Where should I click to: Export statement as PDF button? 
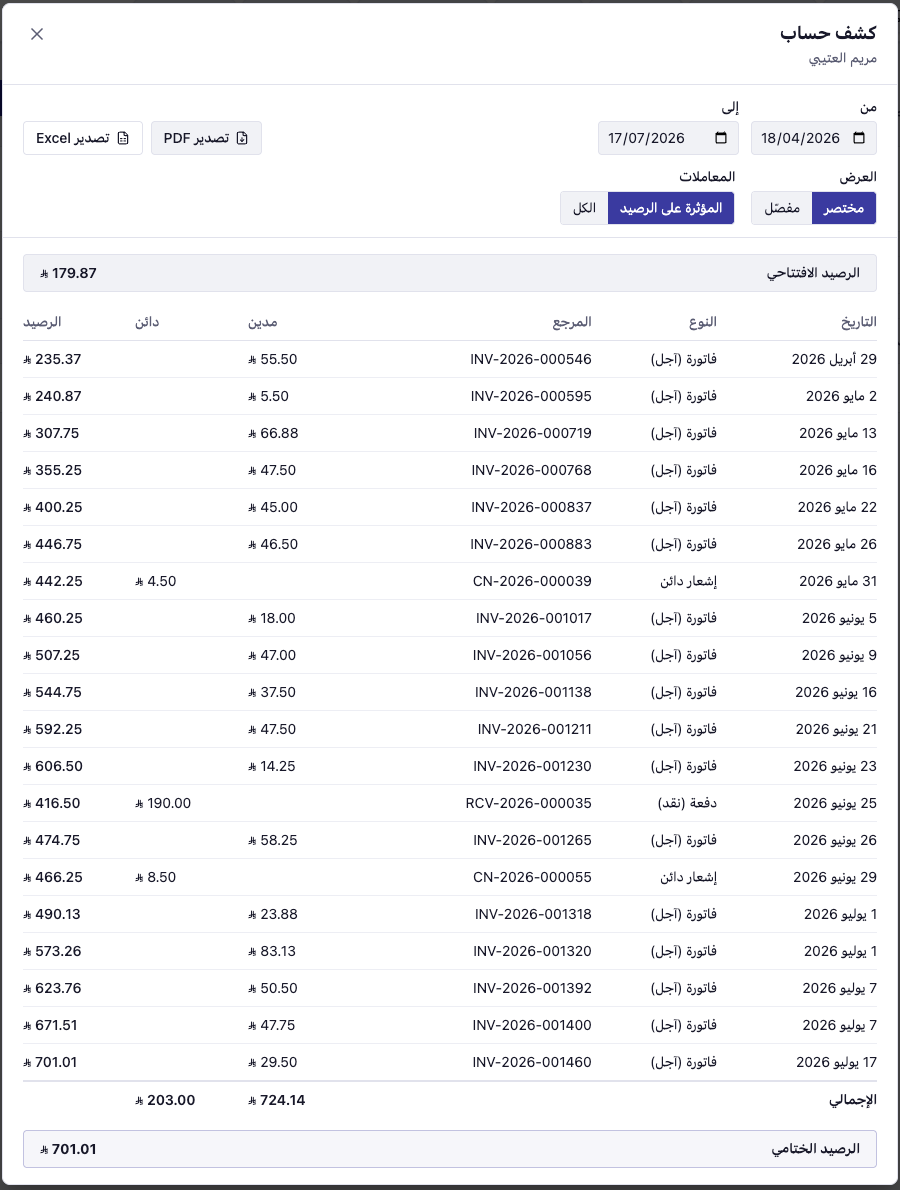(206, 138)
